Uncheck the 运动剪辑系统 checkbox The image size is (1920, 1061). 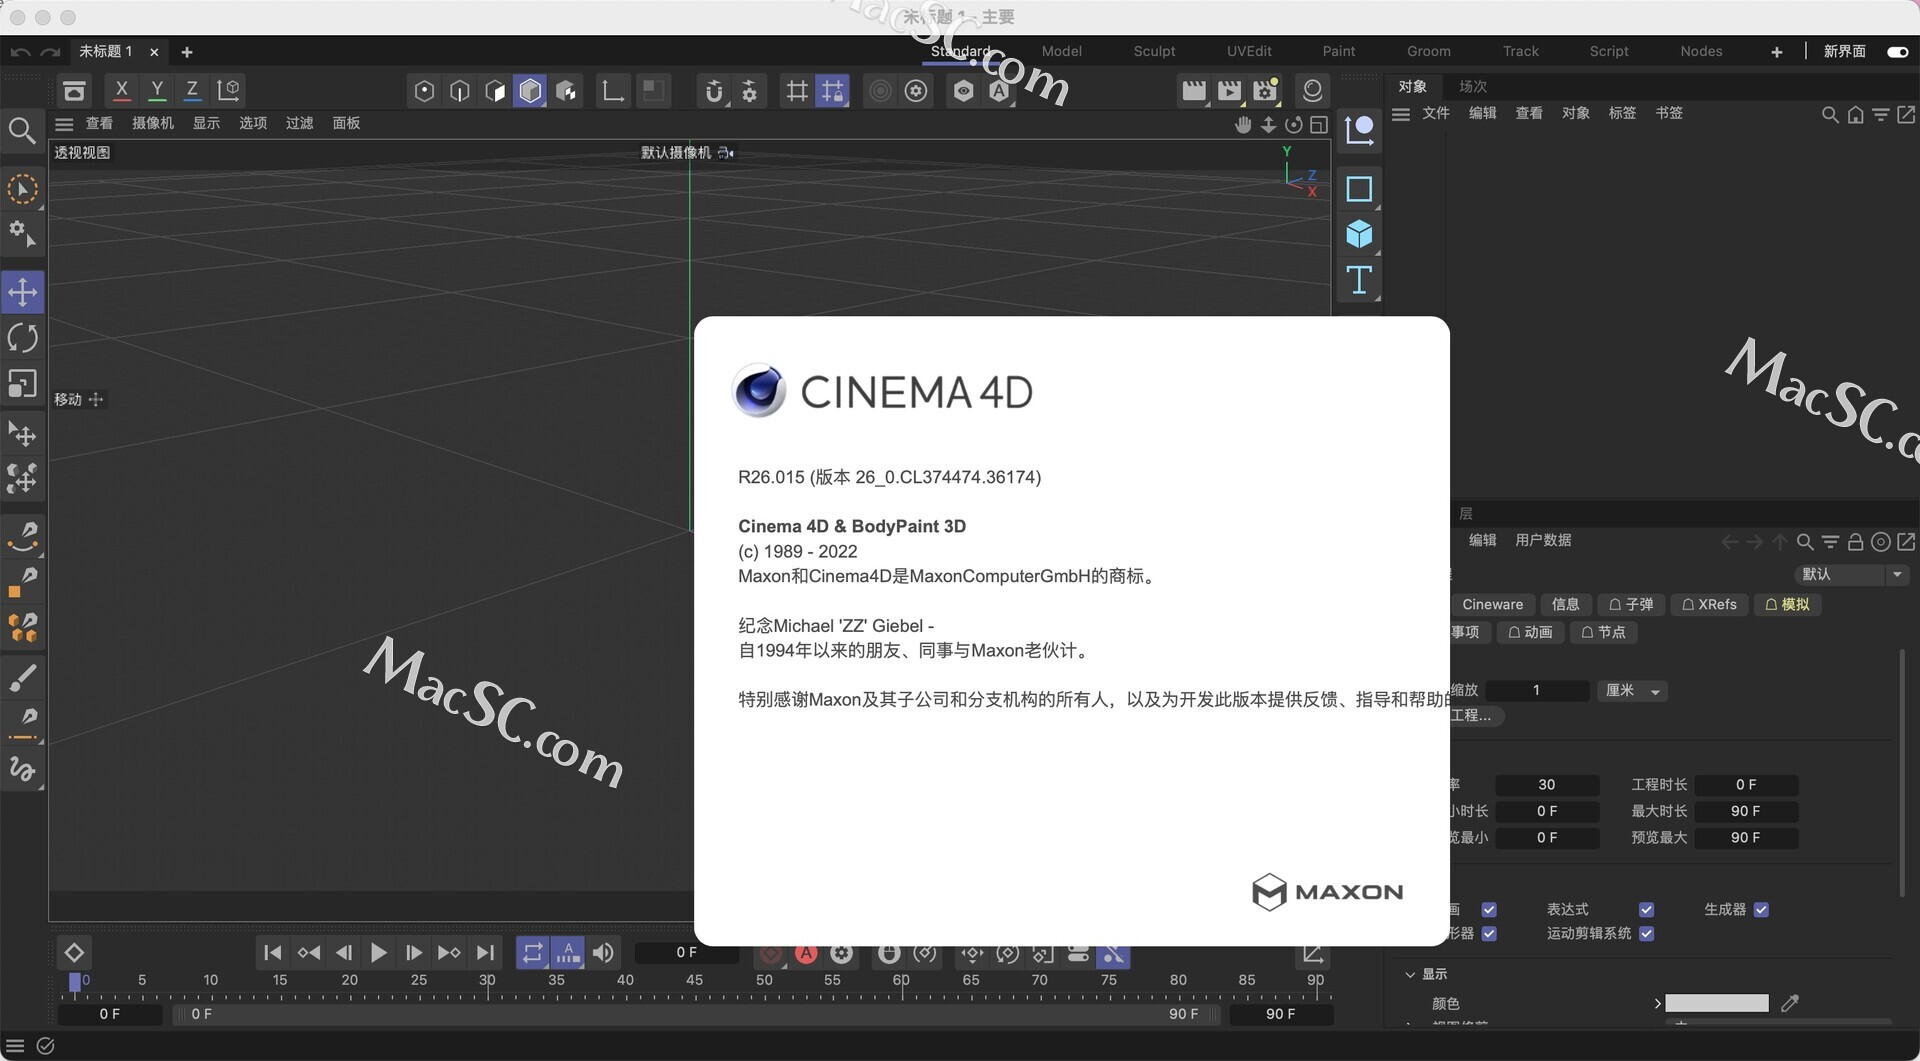[1646, 933]
